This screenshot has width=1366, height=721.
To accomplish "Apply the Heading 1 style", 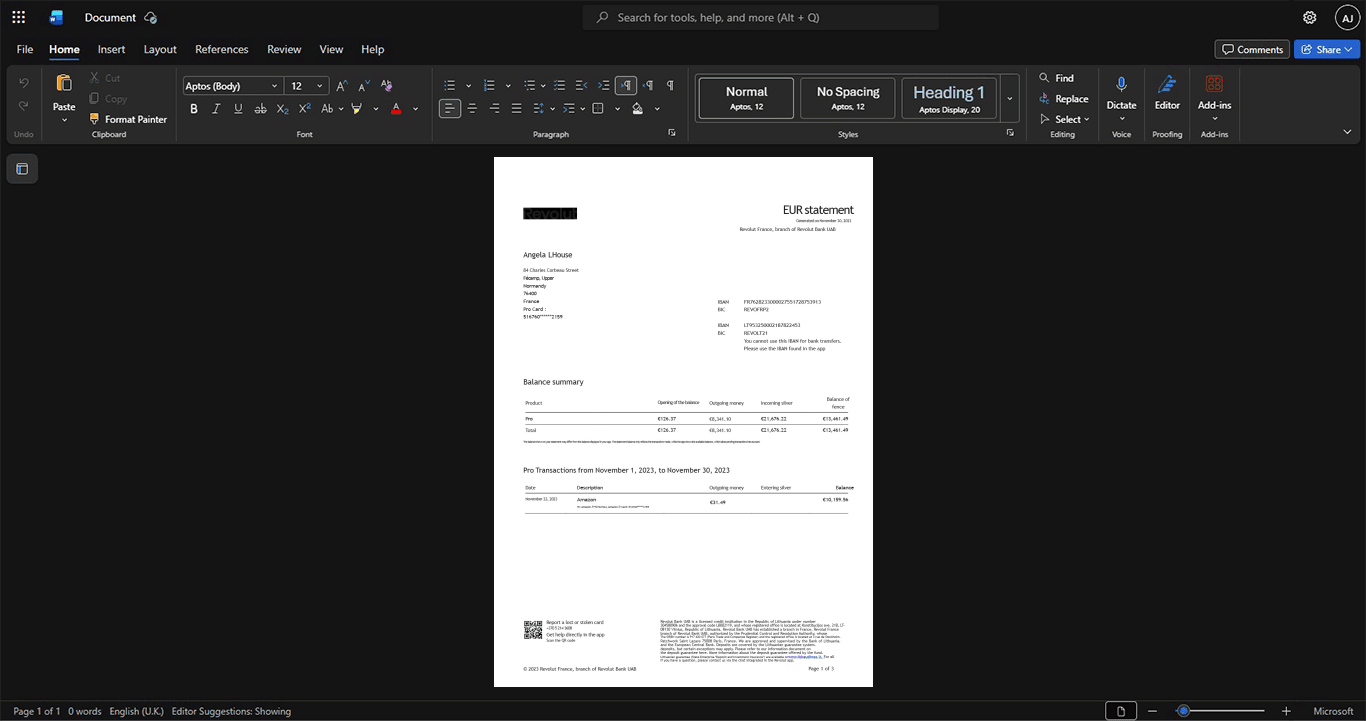I will 949,98.
